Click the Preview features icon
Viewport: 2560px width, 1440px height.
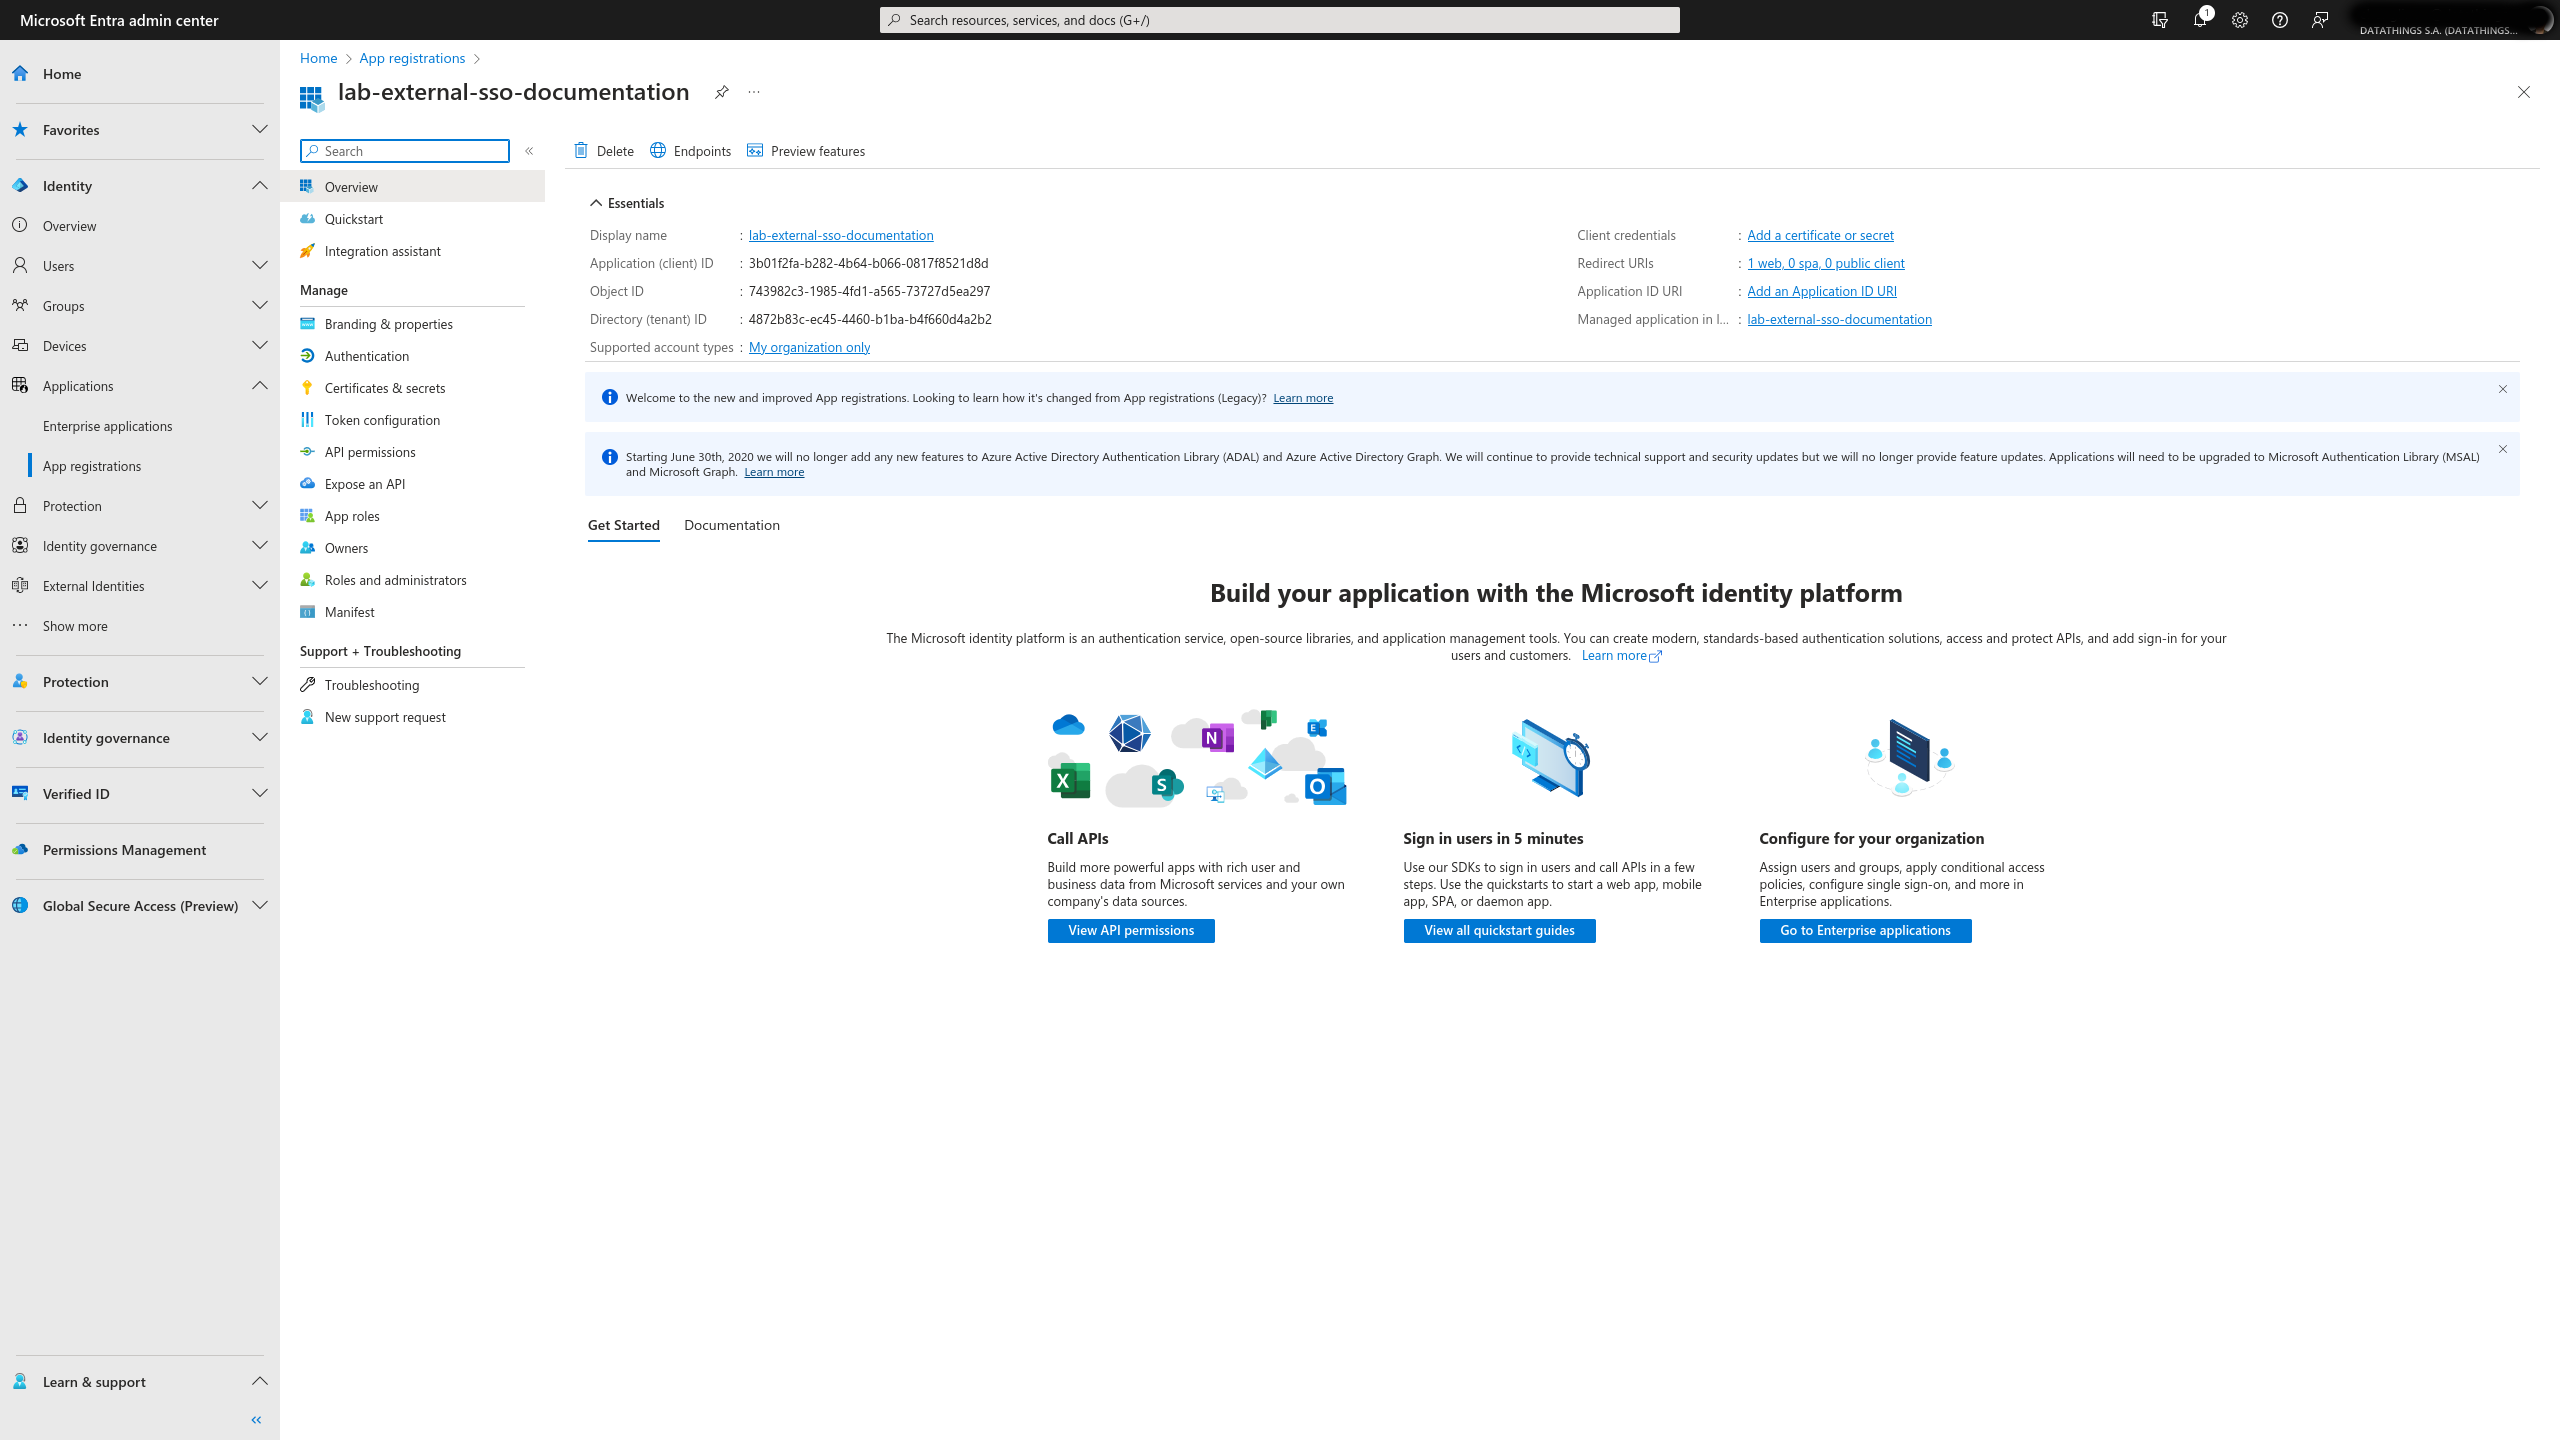click(x=755, y=150)
